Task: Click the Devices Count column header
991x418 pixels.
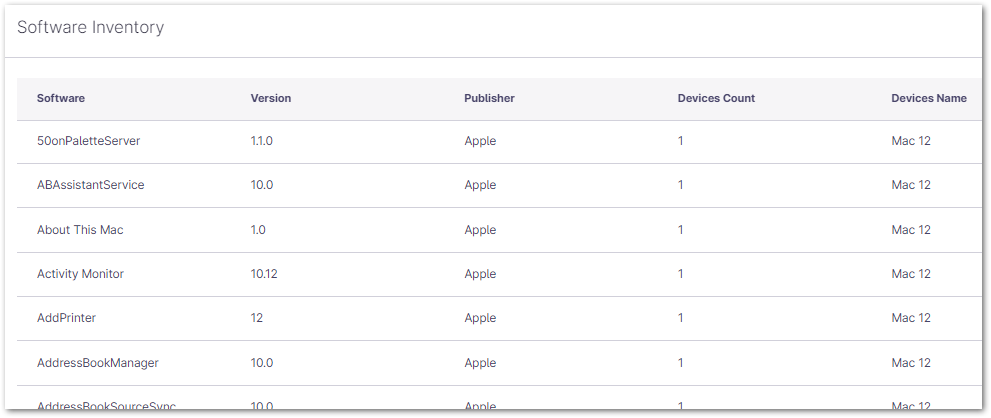Action: pyautogui.click(x=716, y=98)
